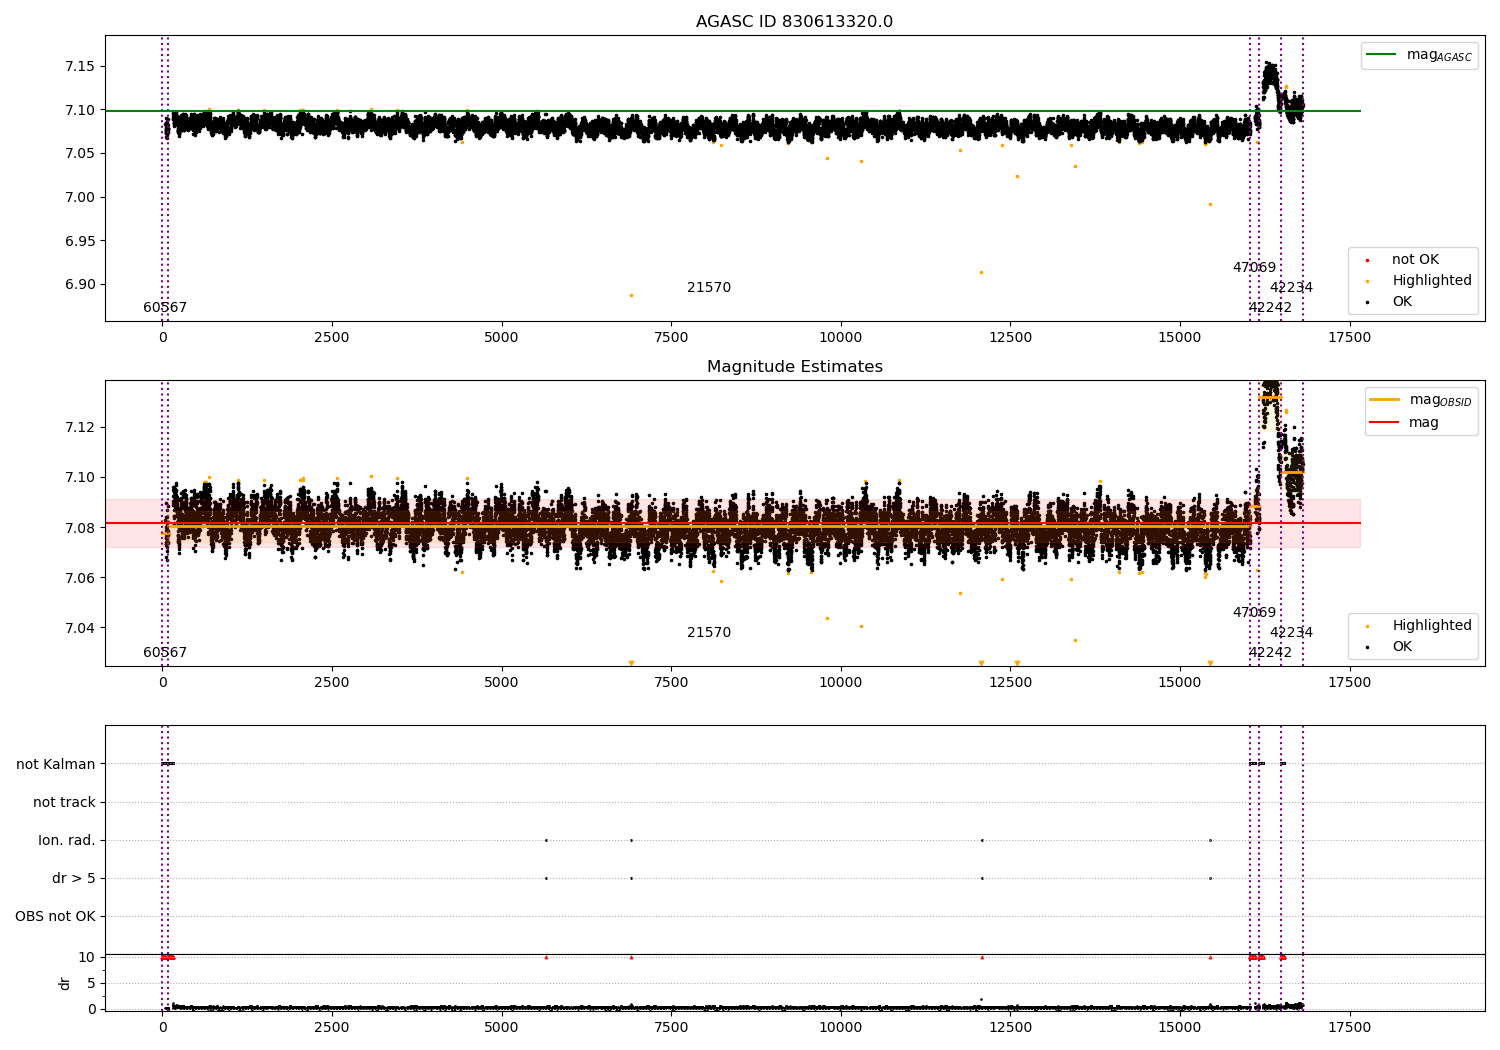Click black 'OK' legend marker in top plot
Screen dimensions: 1500x1050
pos(1367,302)
